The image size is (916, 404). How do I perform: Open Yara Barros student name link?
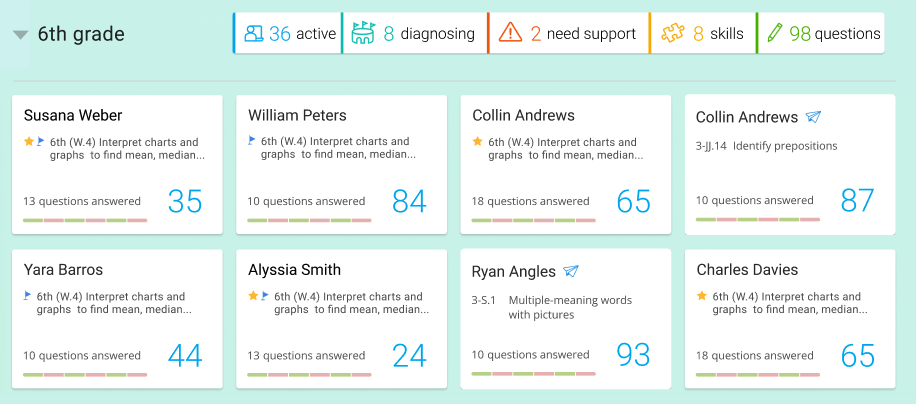63,270
